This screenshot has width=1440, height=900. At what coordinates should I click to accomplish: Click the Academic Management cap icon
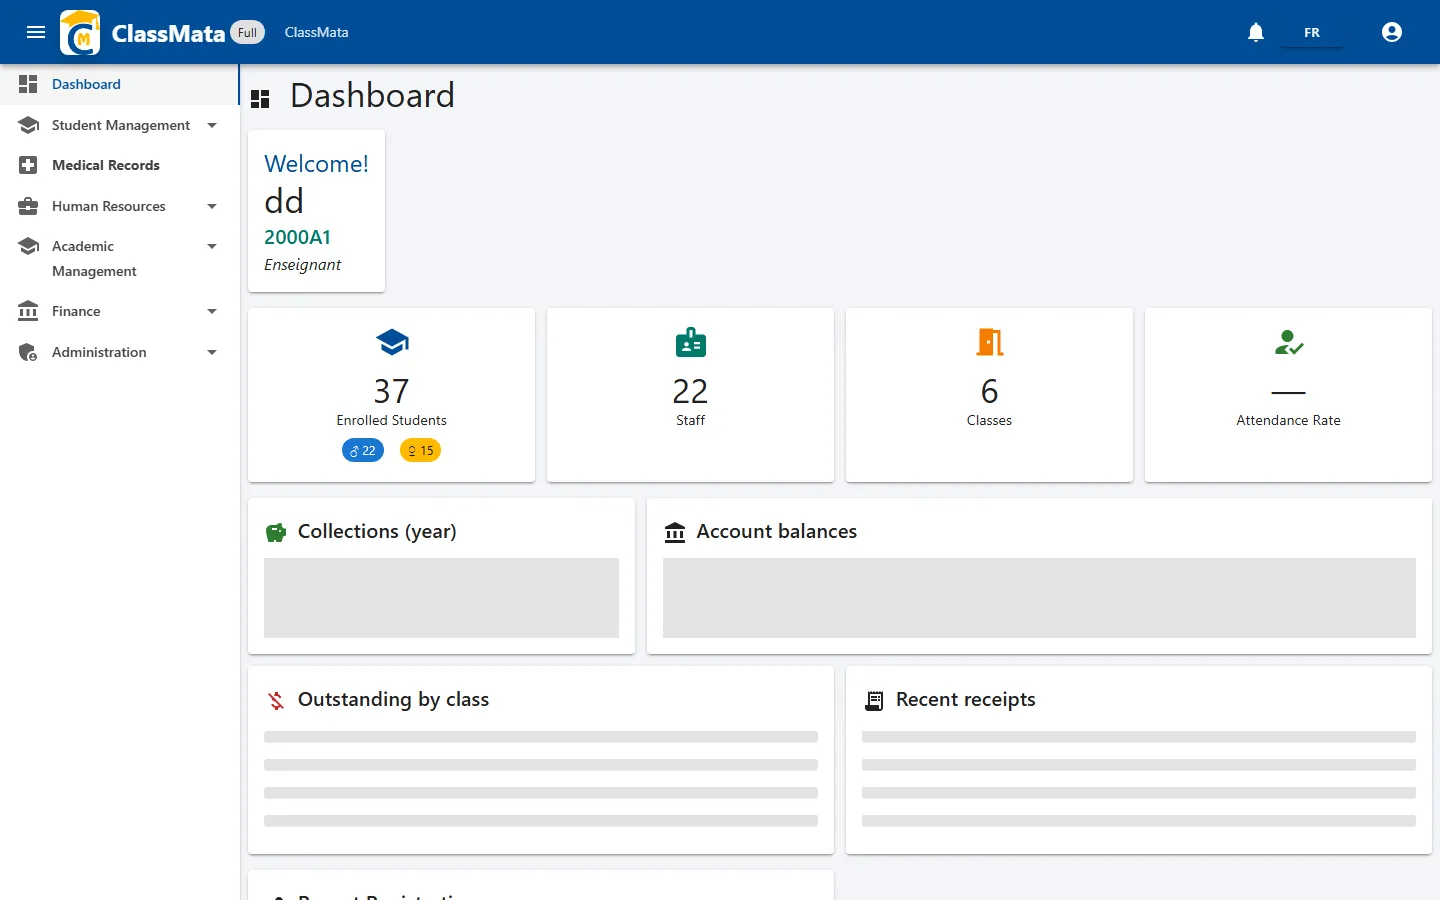[x=28, y=246]
